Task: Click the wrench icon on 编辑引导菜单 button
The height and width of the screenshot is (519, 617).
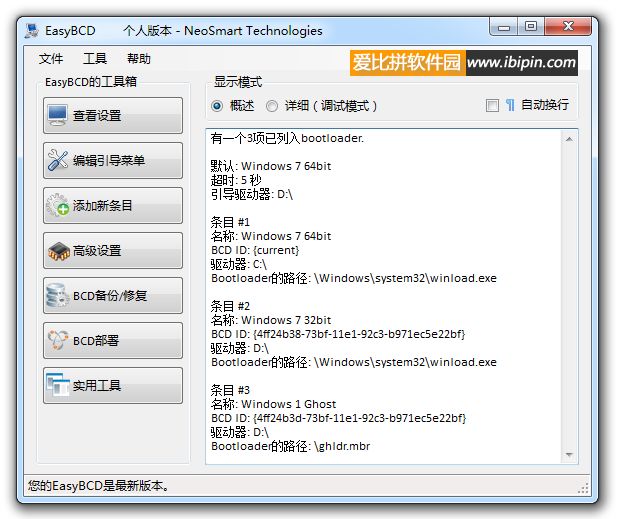Action: pos(57,160)
